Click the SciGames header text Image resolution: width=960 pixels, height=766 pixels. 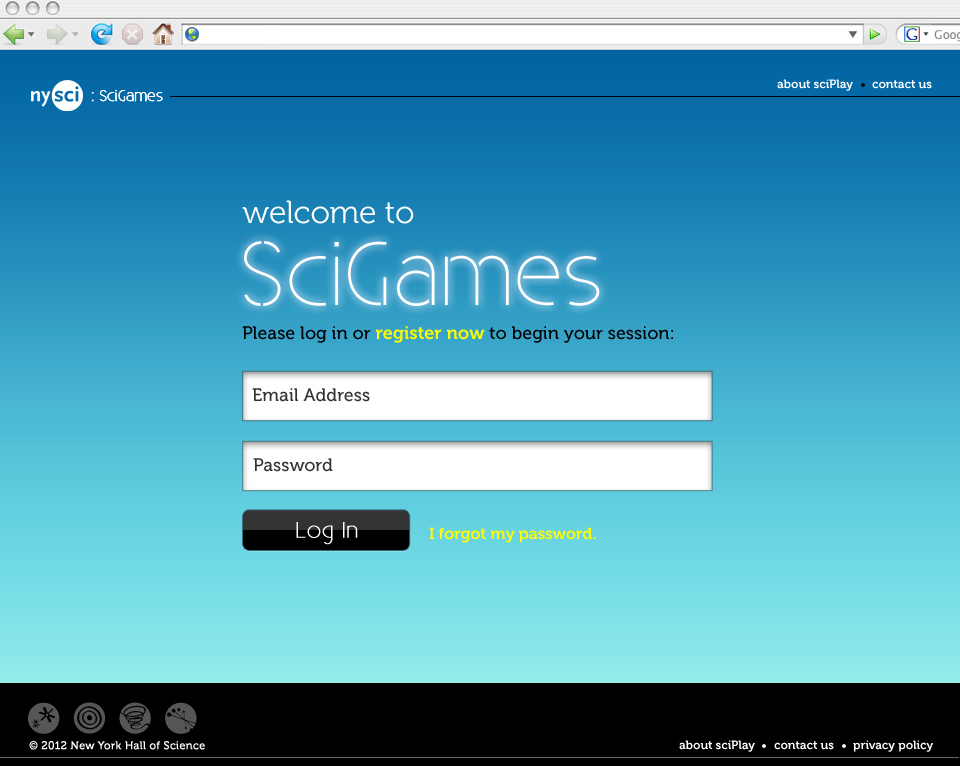point(131,96)
